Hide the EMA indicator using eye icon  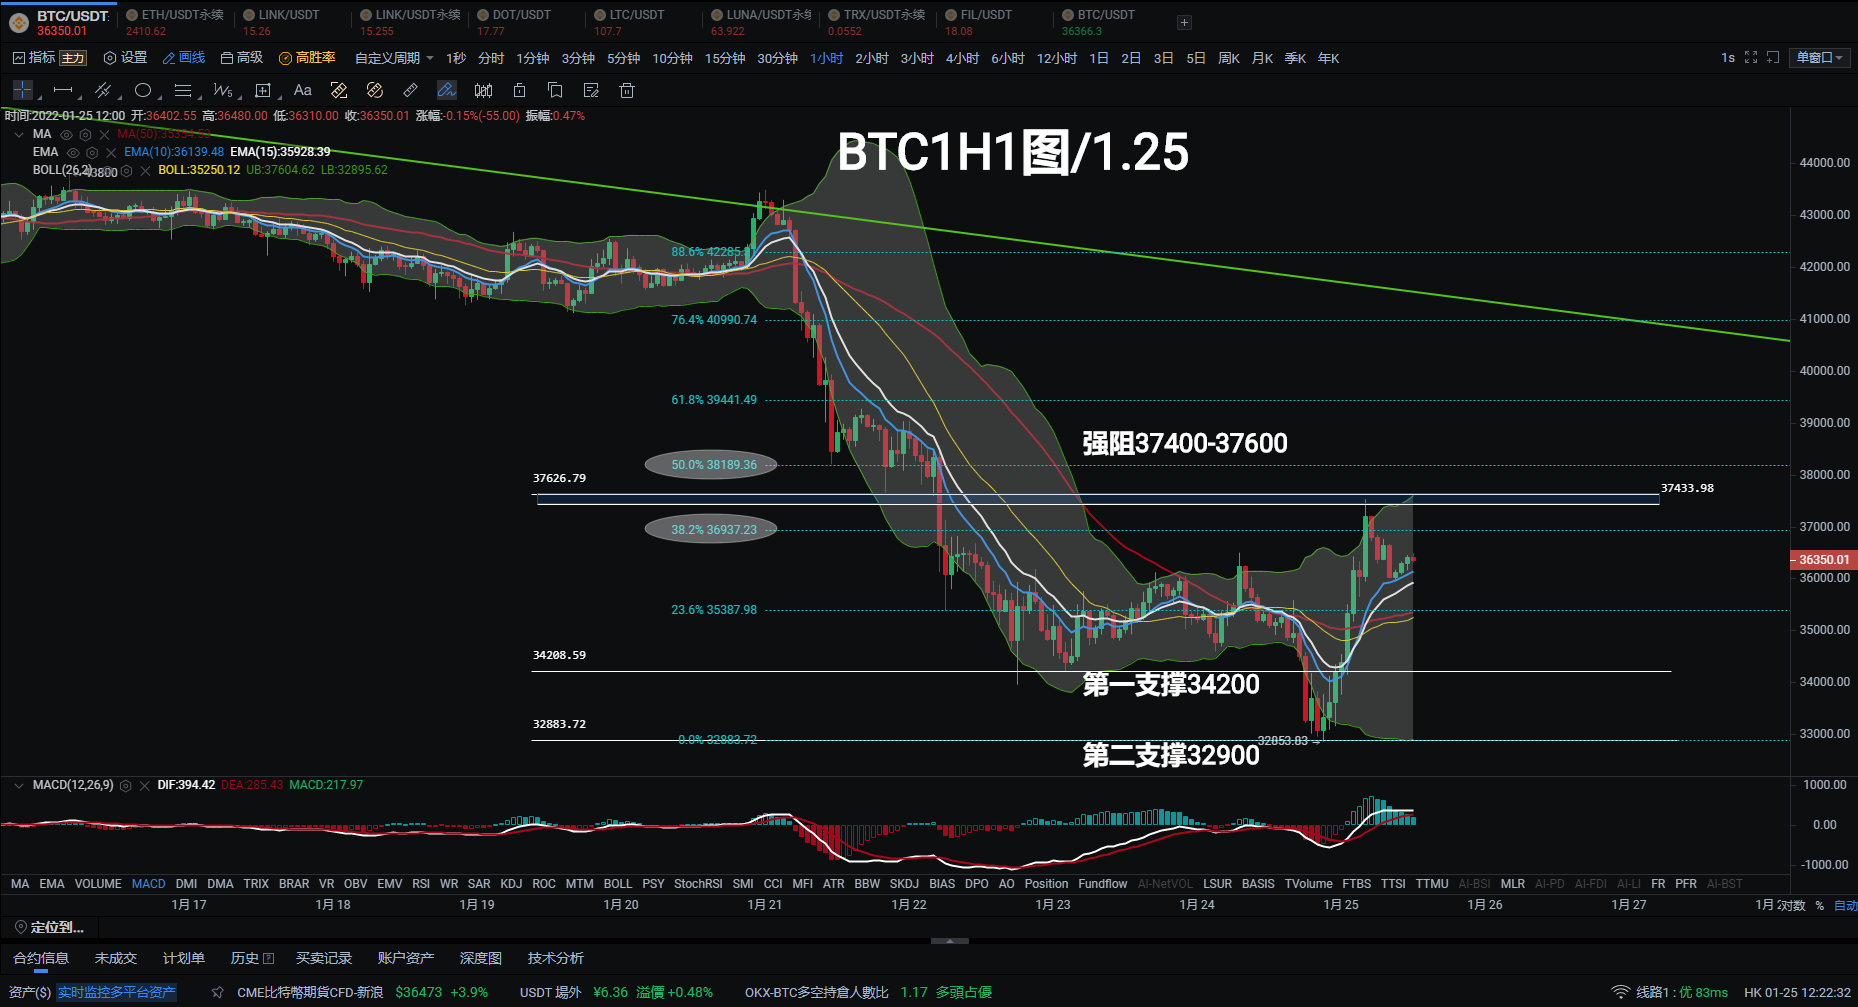click(72, 152)
